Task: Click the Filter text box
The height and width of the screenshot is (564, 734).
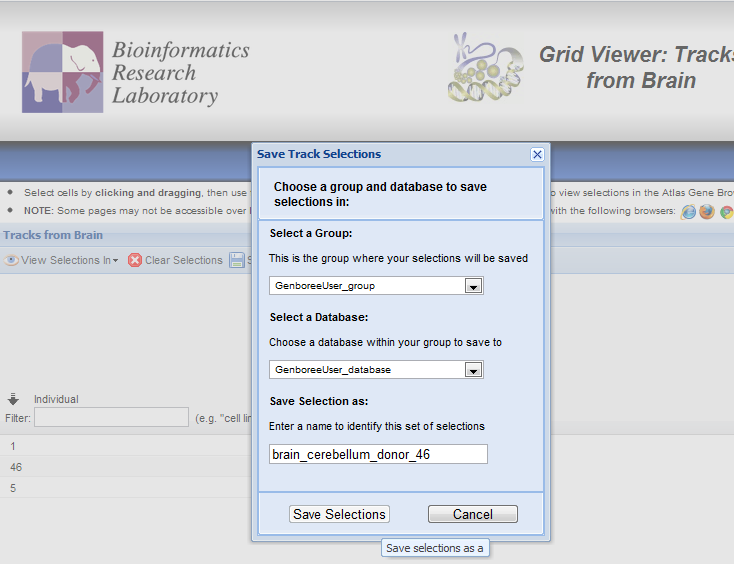Action: (111, 417)
